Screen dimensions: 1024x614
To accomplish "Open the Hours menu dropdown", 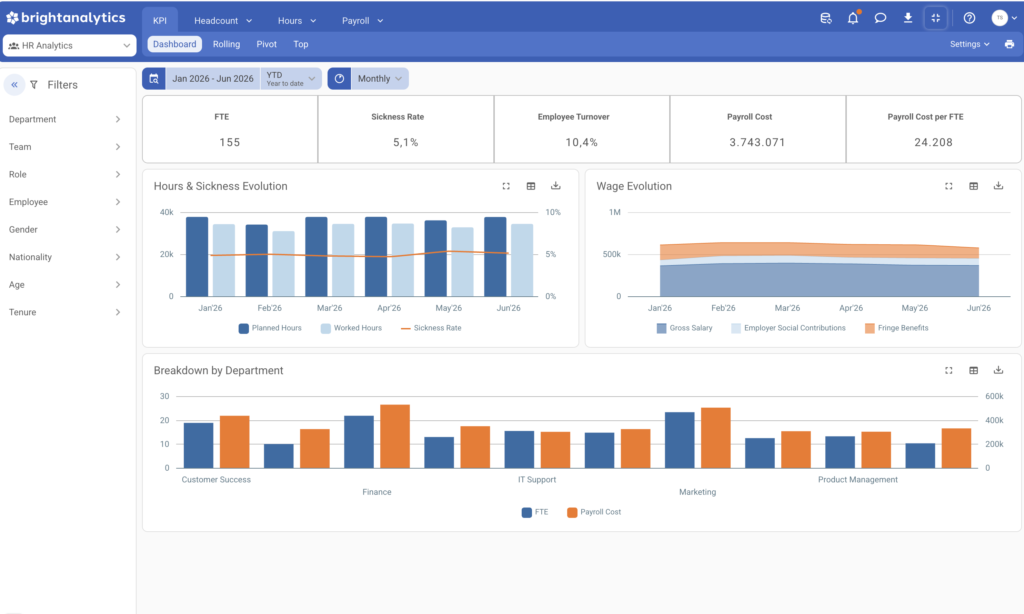I will pos(296,21).
